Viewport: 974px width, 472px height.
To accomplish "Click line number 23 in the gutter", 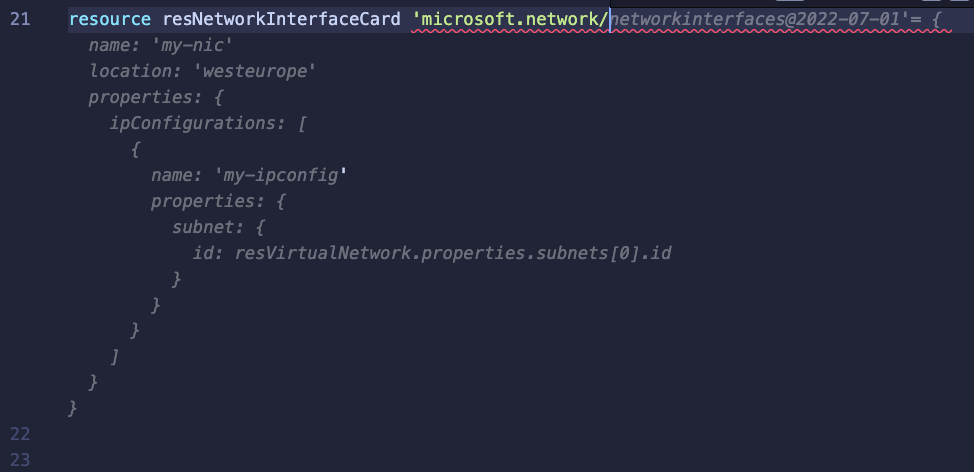I will [x=20, y=460].
